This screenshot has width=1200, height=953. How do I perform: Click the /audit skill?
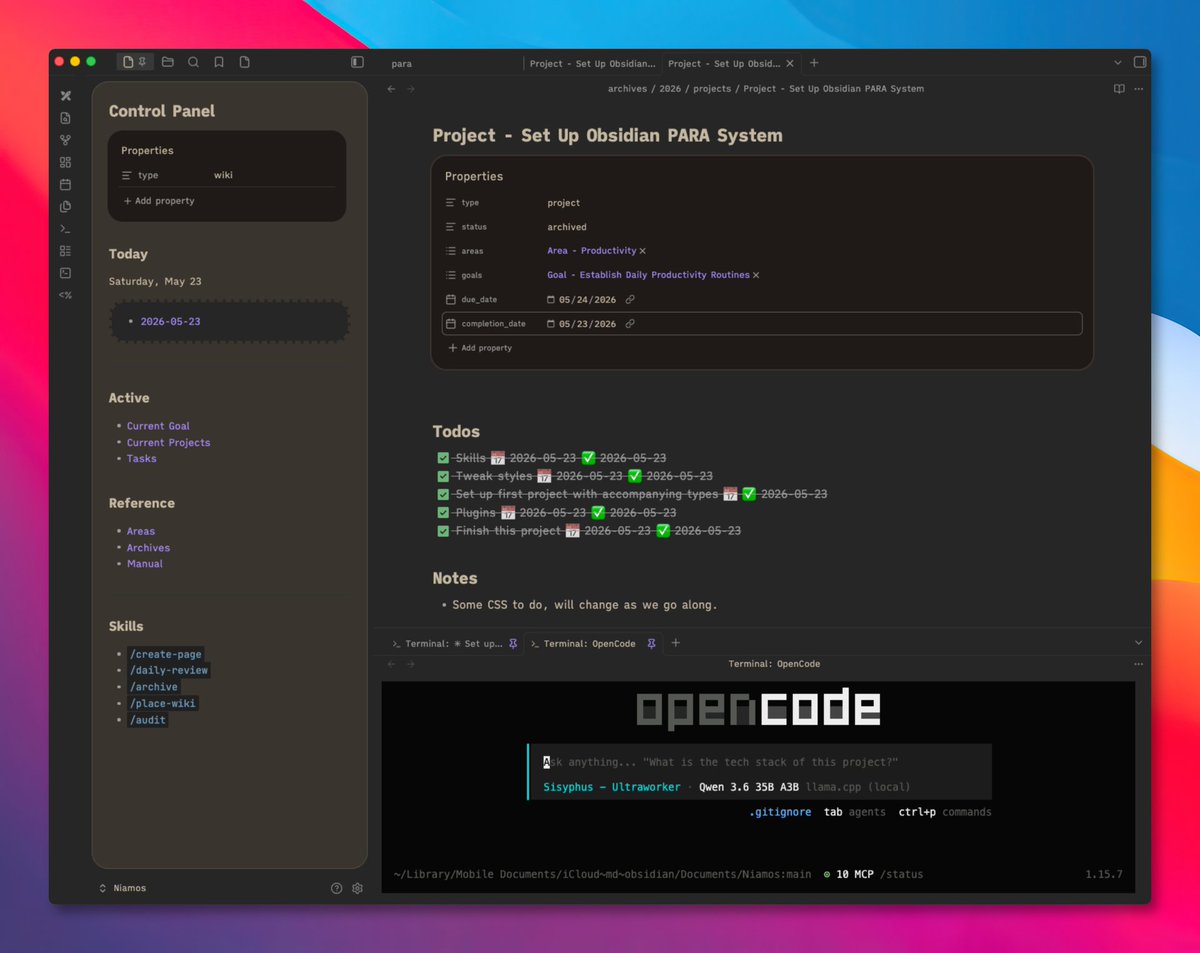[x=147, y=720]
